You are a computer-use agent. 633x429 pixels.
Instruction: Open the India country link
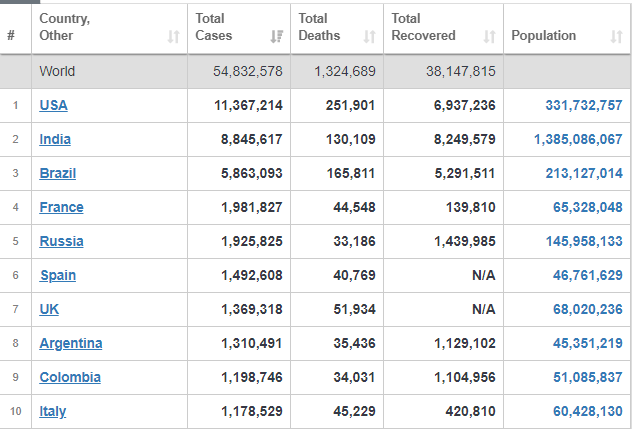(x=55, y=139)
